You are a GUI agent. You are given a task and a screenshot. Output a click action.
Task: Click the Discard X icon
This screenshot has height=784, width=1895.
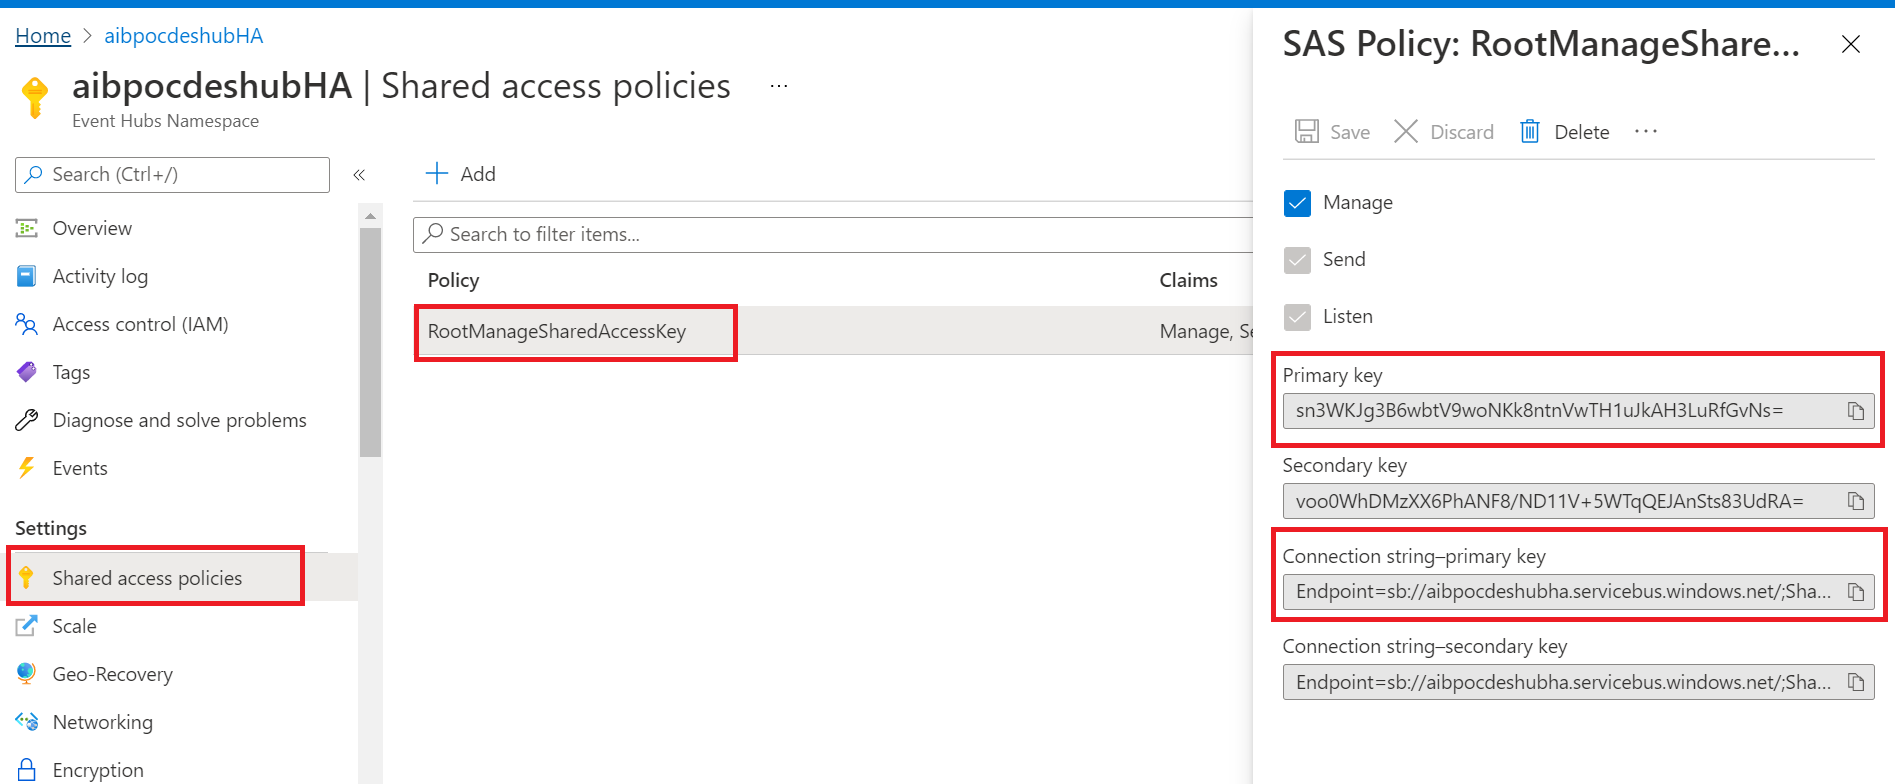click(1405, 132)
